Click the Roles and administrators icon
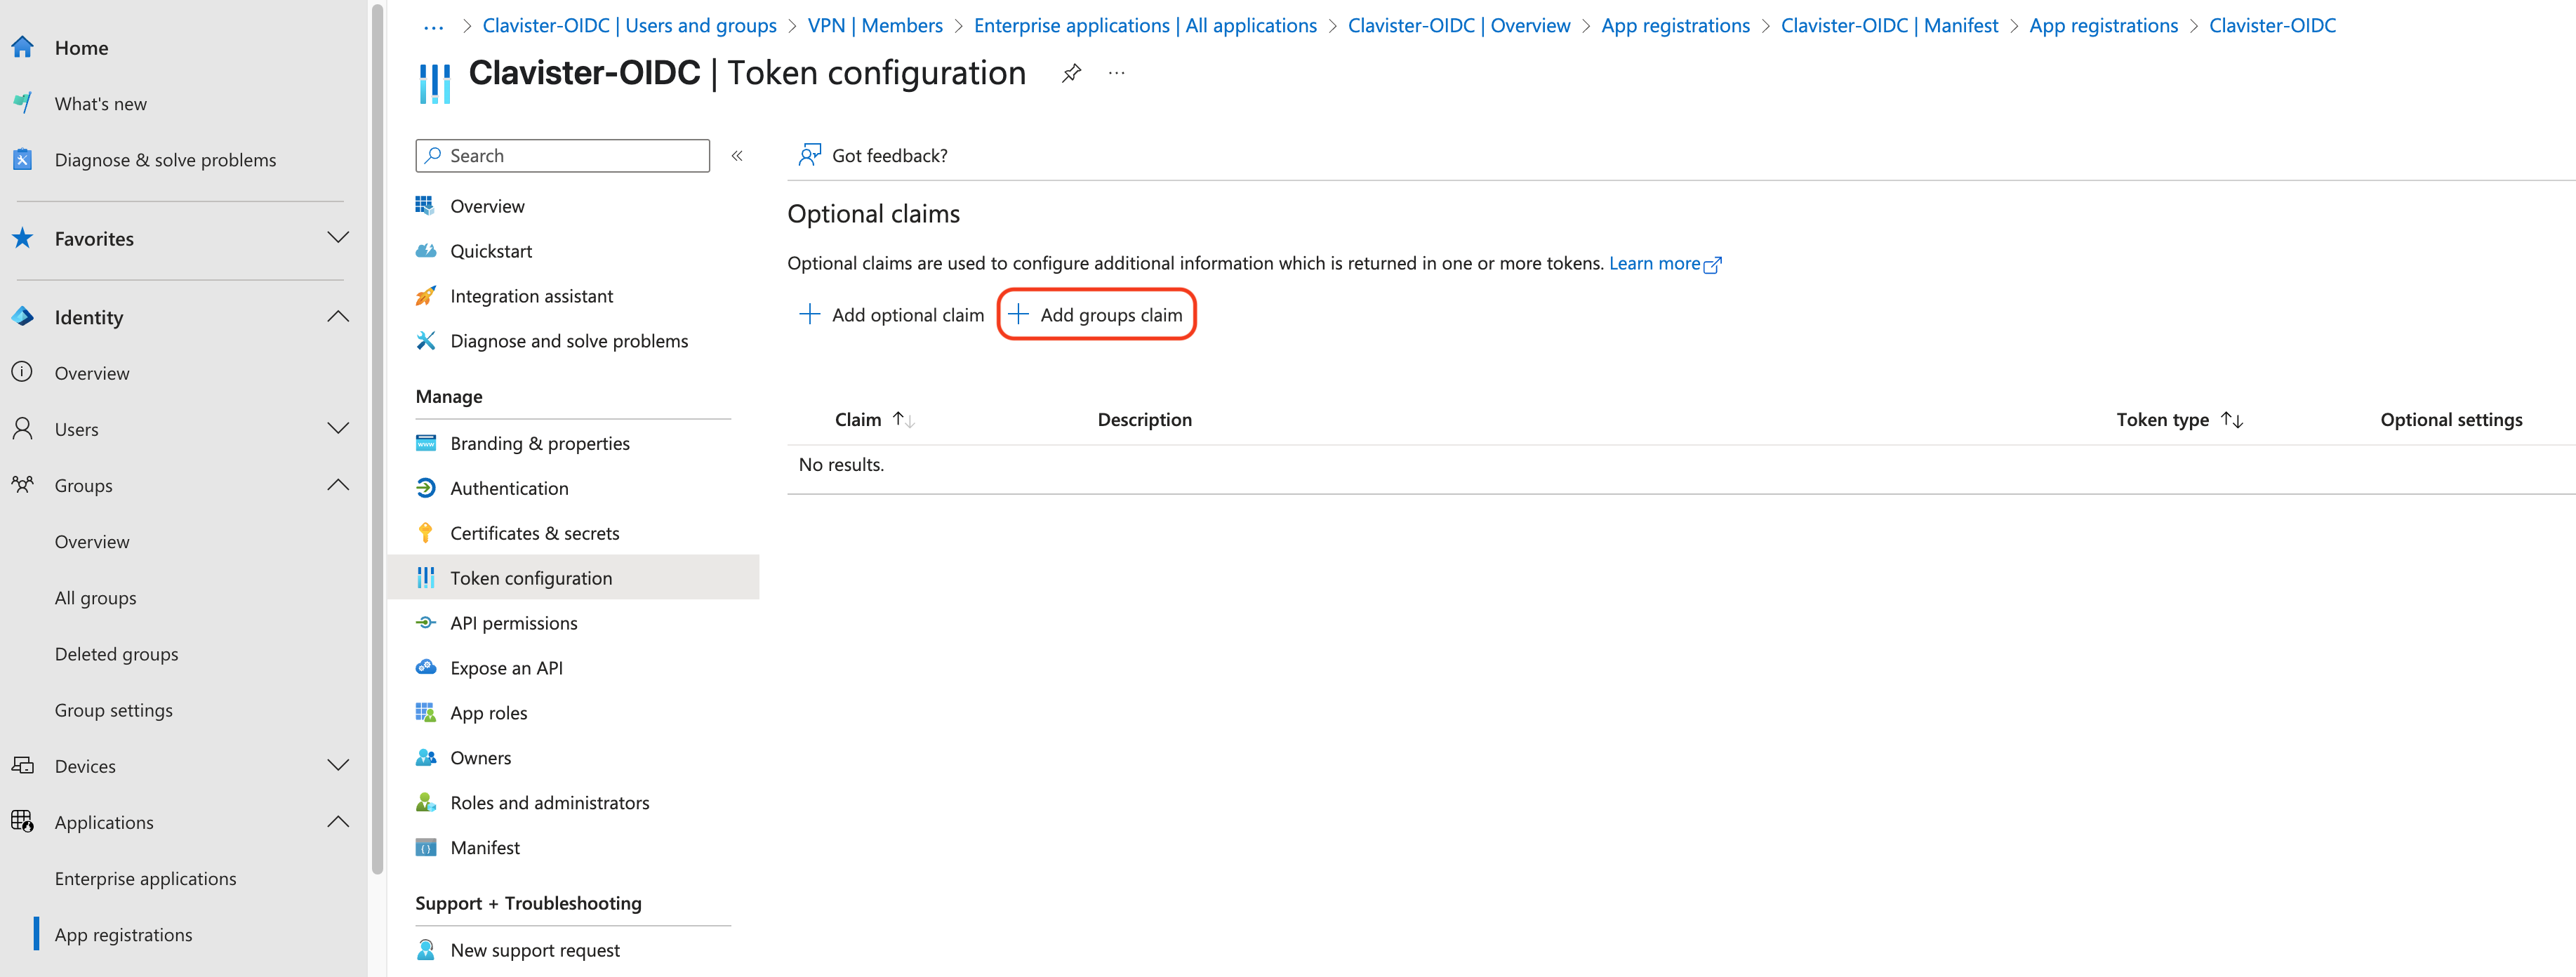 (426, 802)
